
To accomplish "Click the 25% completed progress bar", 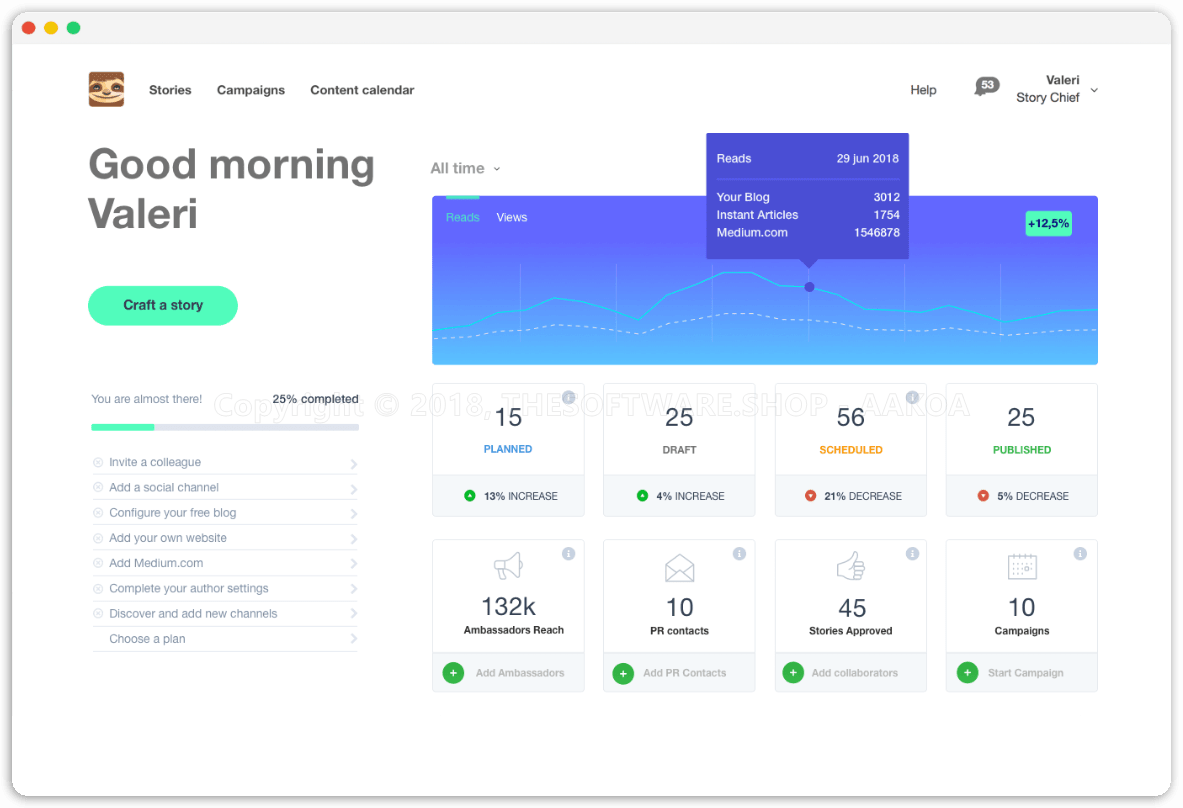I will [x=224, y=427].
